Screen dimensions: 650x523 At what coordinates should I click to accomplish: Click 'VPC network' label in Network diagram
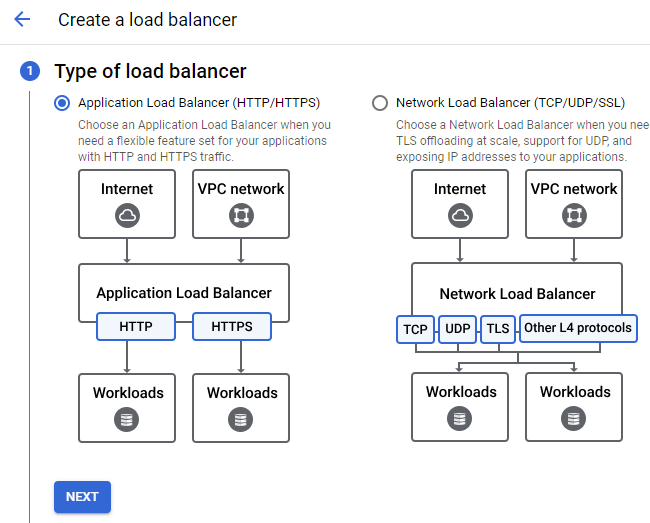[x=574, y=189]
